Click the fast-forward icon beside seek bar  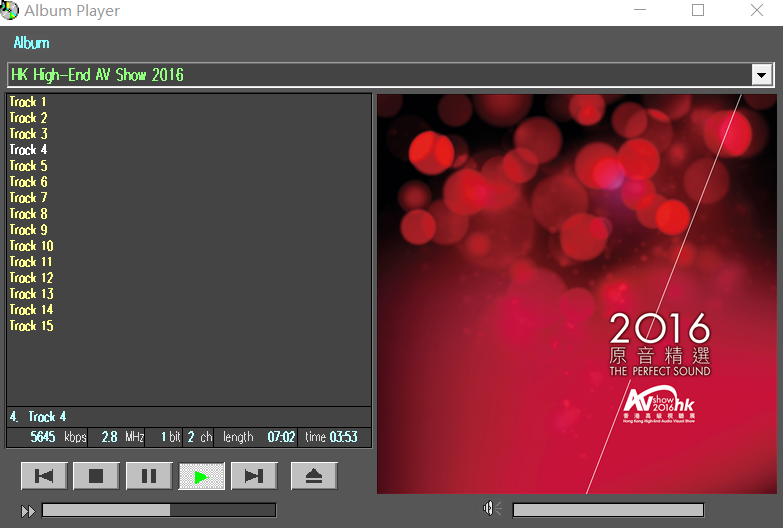(28, 511)
